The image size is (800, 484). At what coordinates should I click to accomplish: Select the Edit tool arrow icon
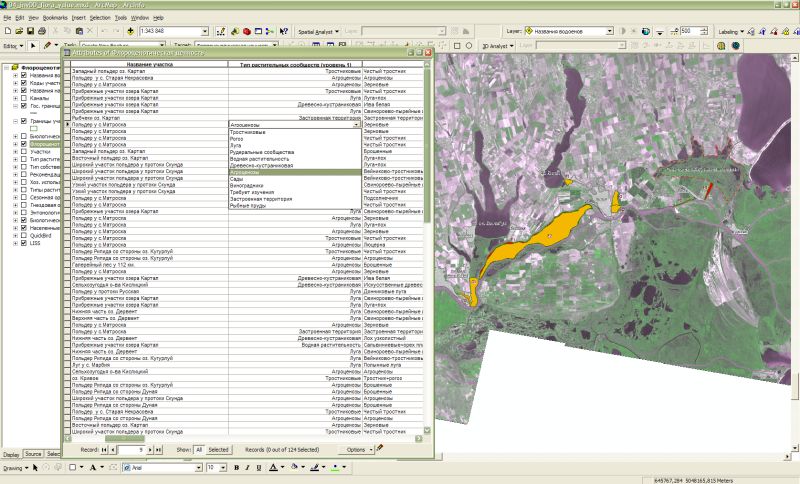tap(33, 45)
